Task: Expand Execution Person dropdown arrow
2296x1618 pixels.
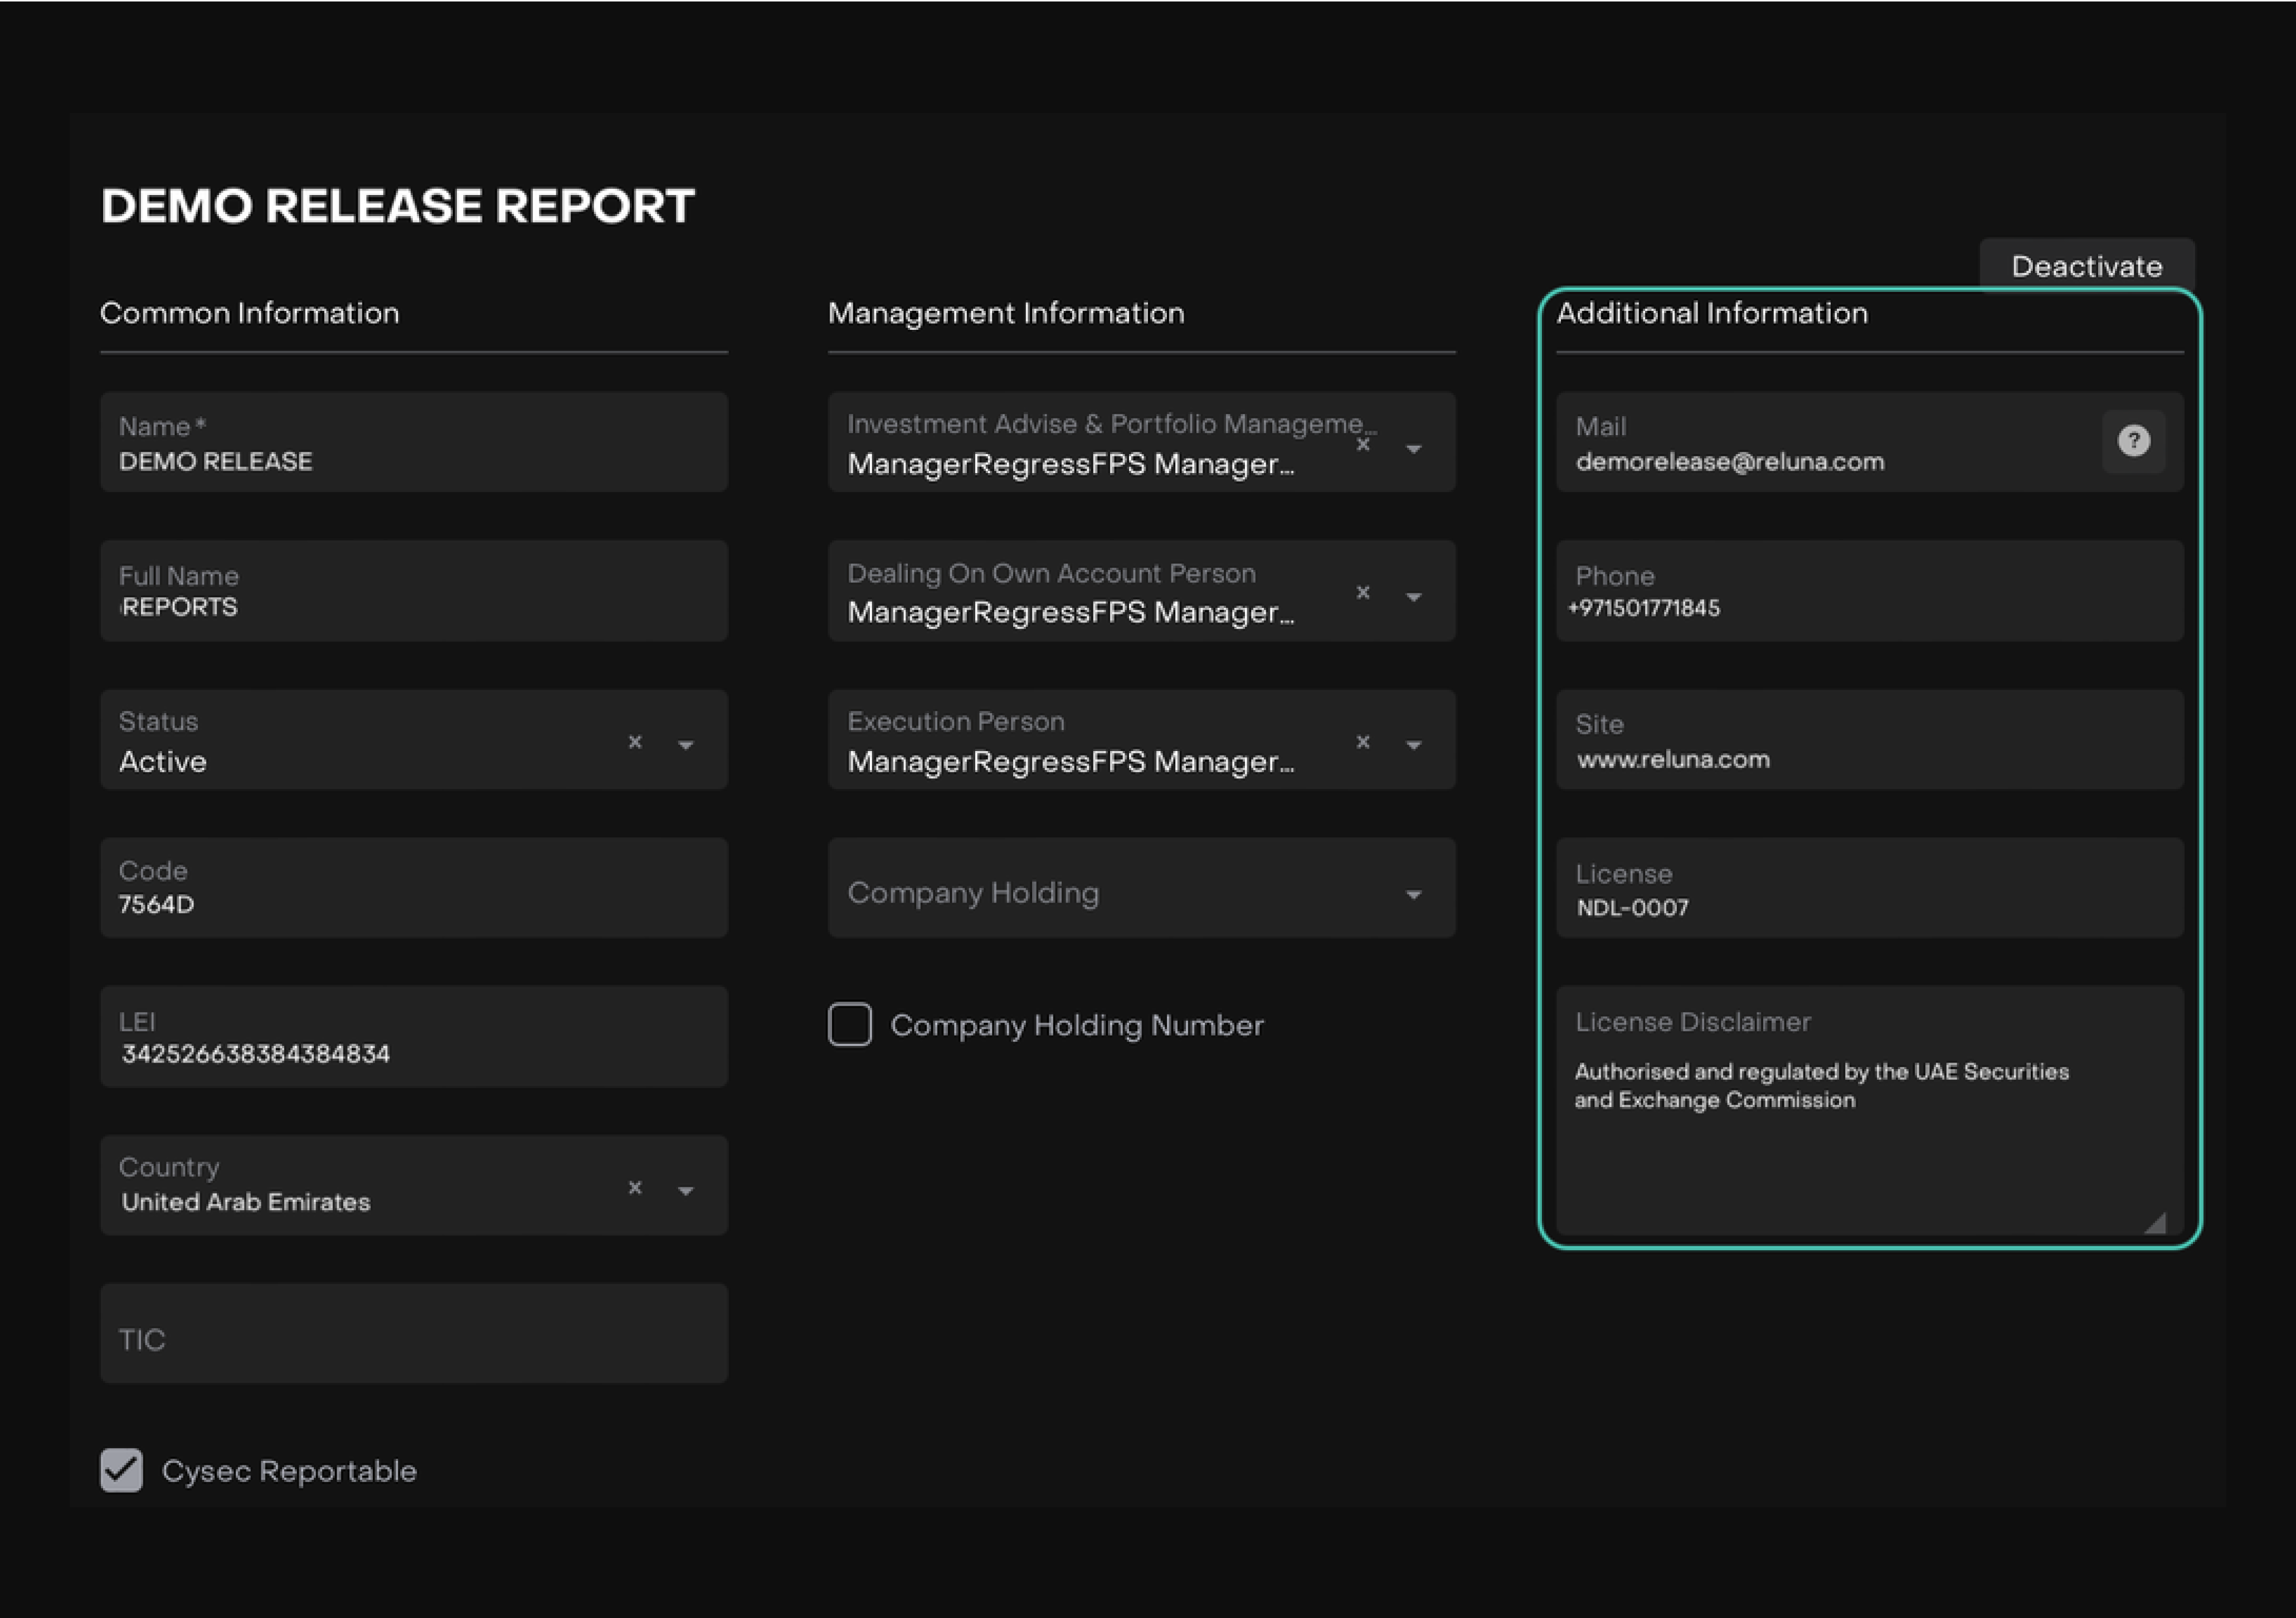Action: (1413, 745)
